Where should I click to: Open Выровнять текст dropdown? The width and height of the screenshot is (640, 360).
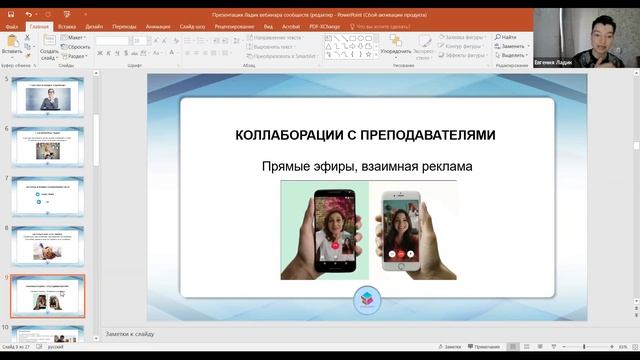point(271,47)
